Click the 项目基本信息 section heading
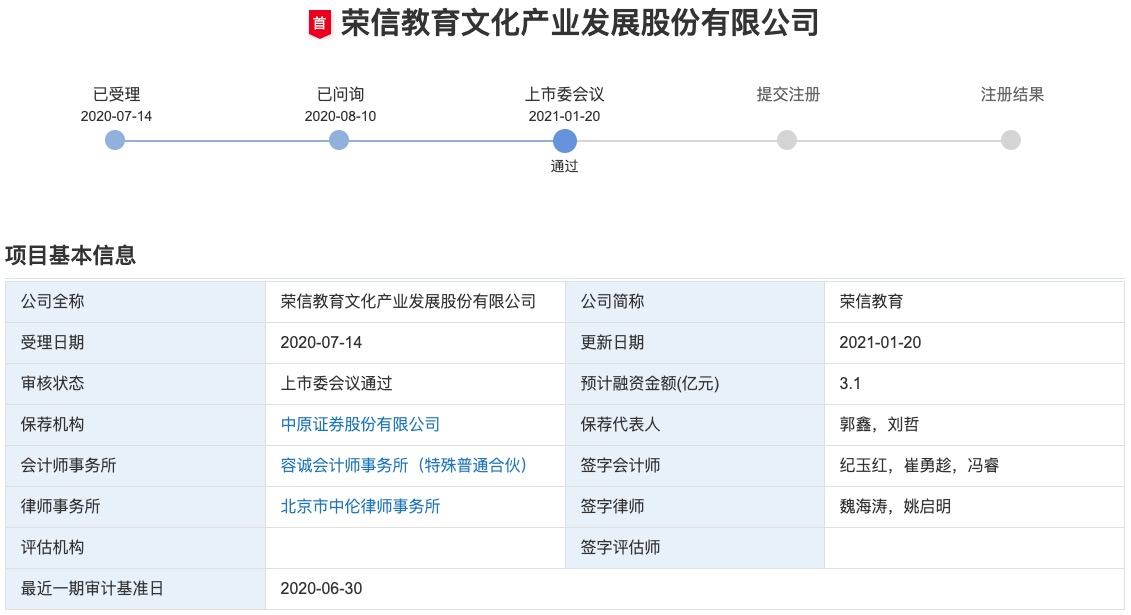The height and width of the screenshot is (615, 1131). point(71,255)
